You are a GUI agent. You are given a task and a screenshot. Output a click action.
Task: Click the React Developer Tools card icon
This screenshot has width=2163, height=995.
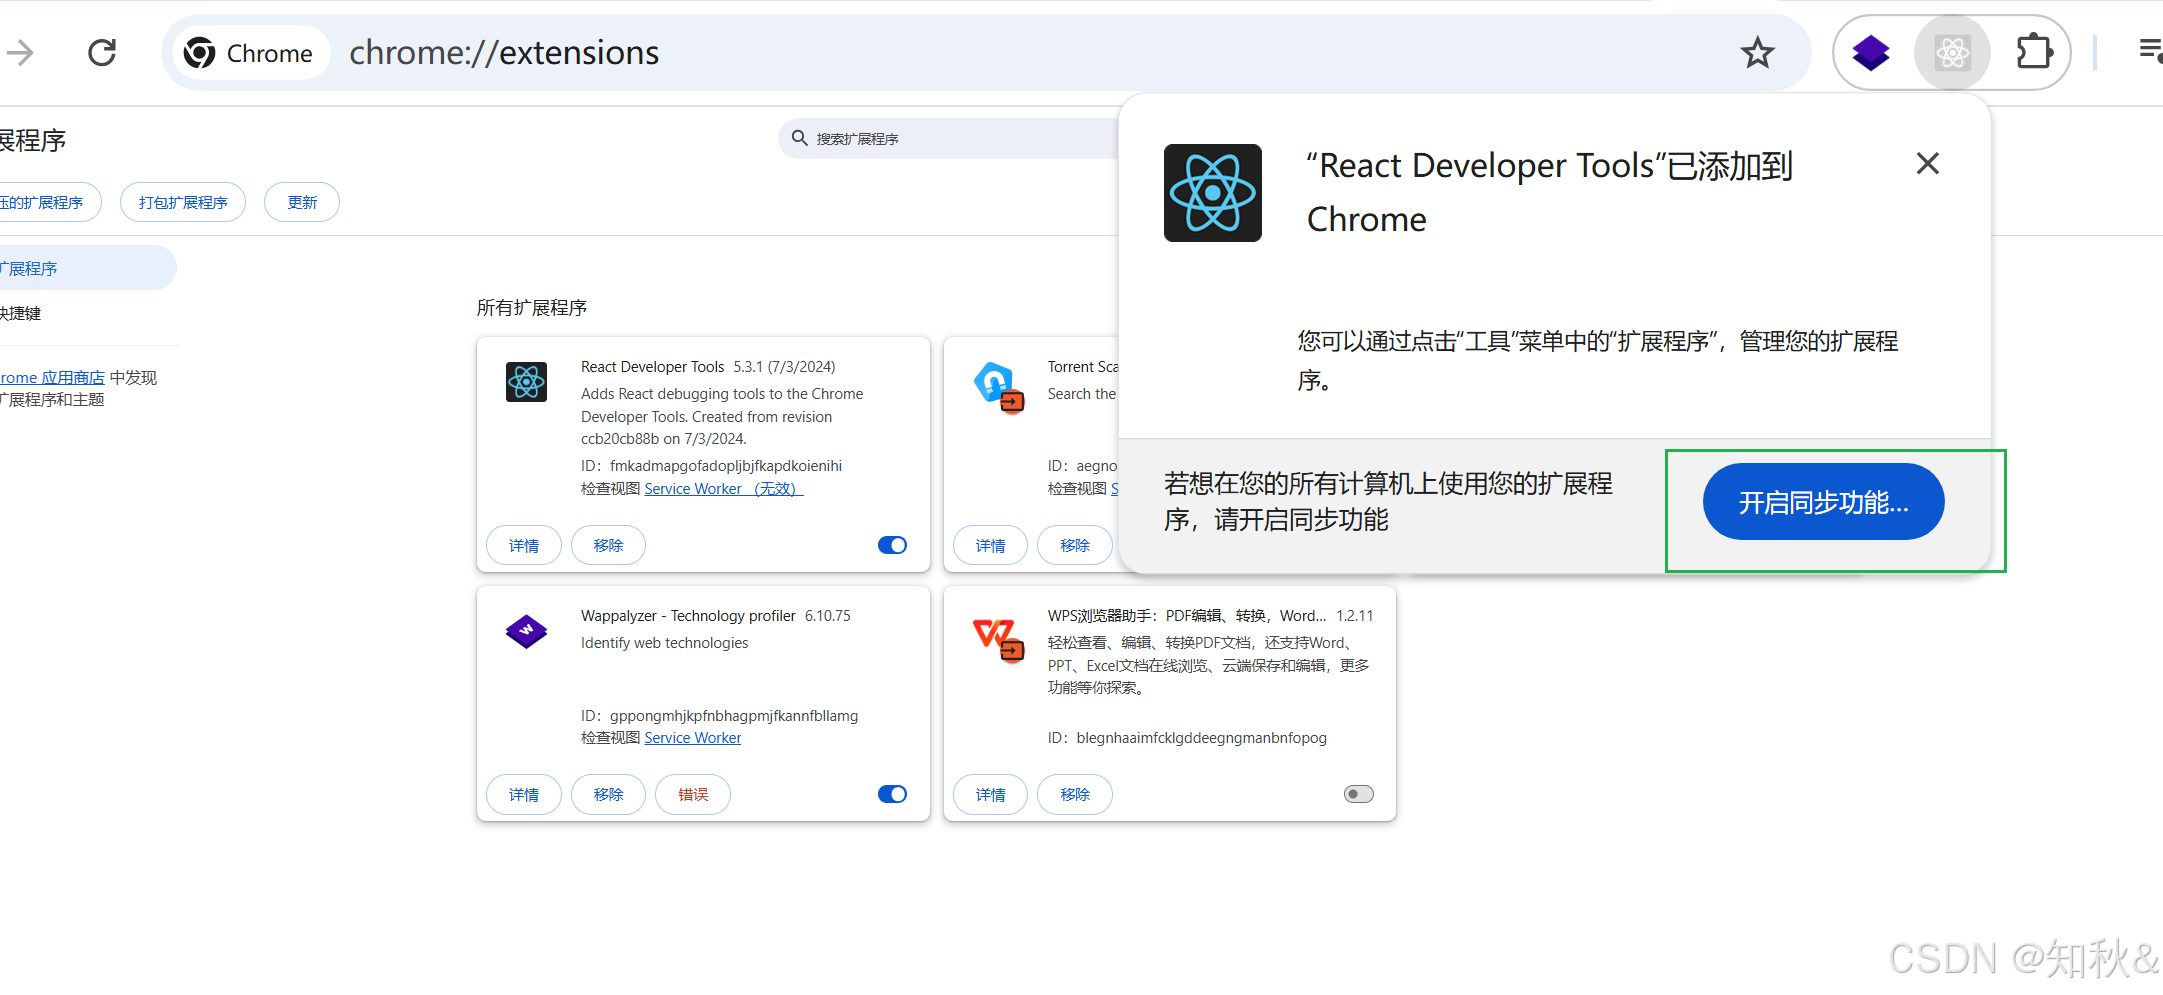(x=526, y=382)
